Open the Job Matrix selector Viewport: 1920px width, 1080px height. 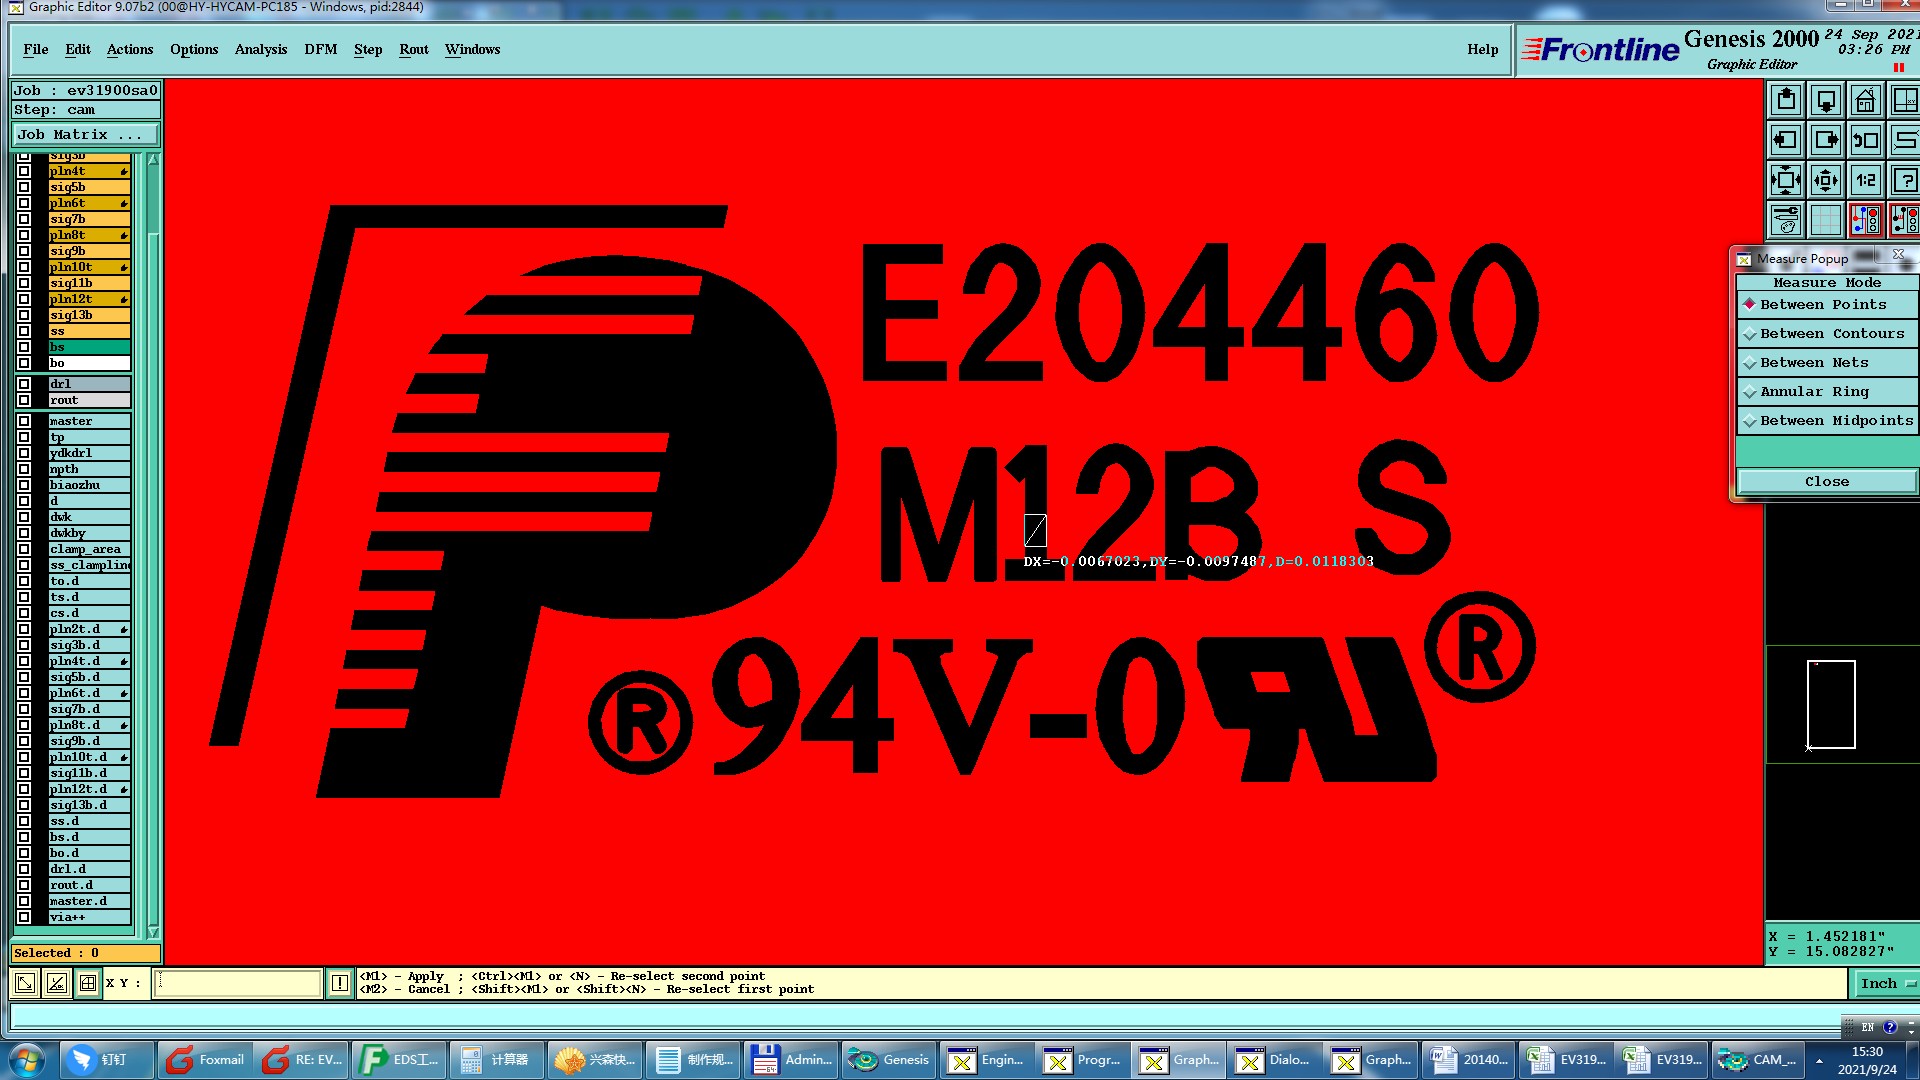(x=85, y=135)
